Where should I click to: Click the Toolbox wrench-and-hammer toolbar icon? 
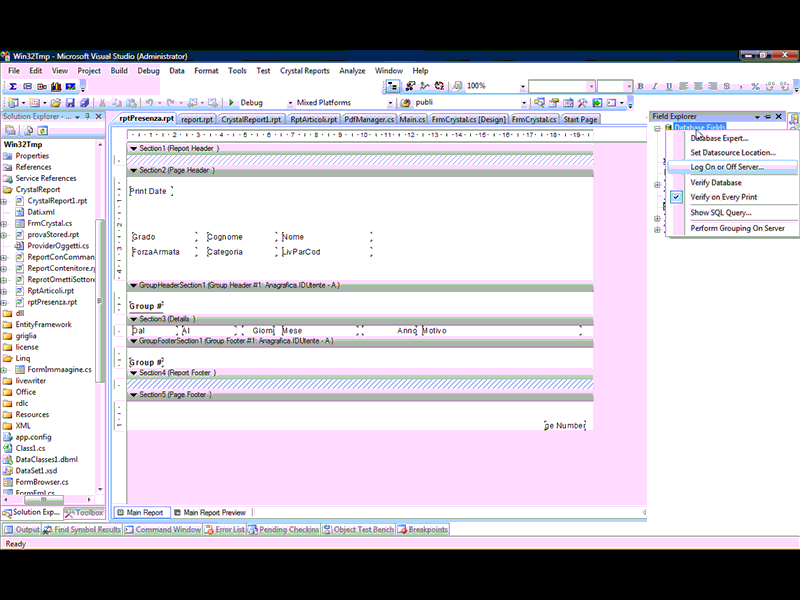click(x=582, y=103)
